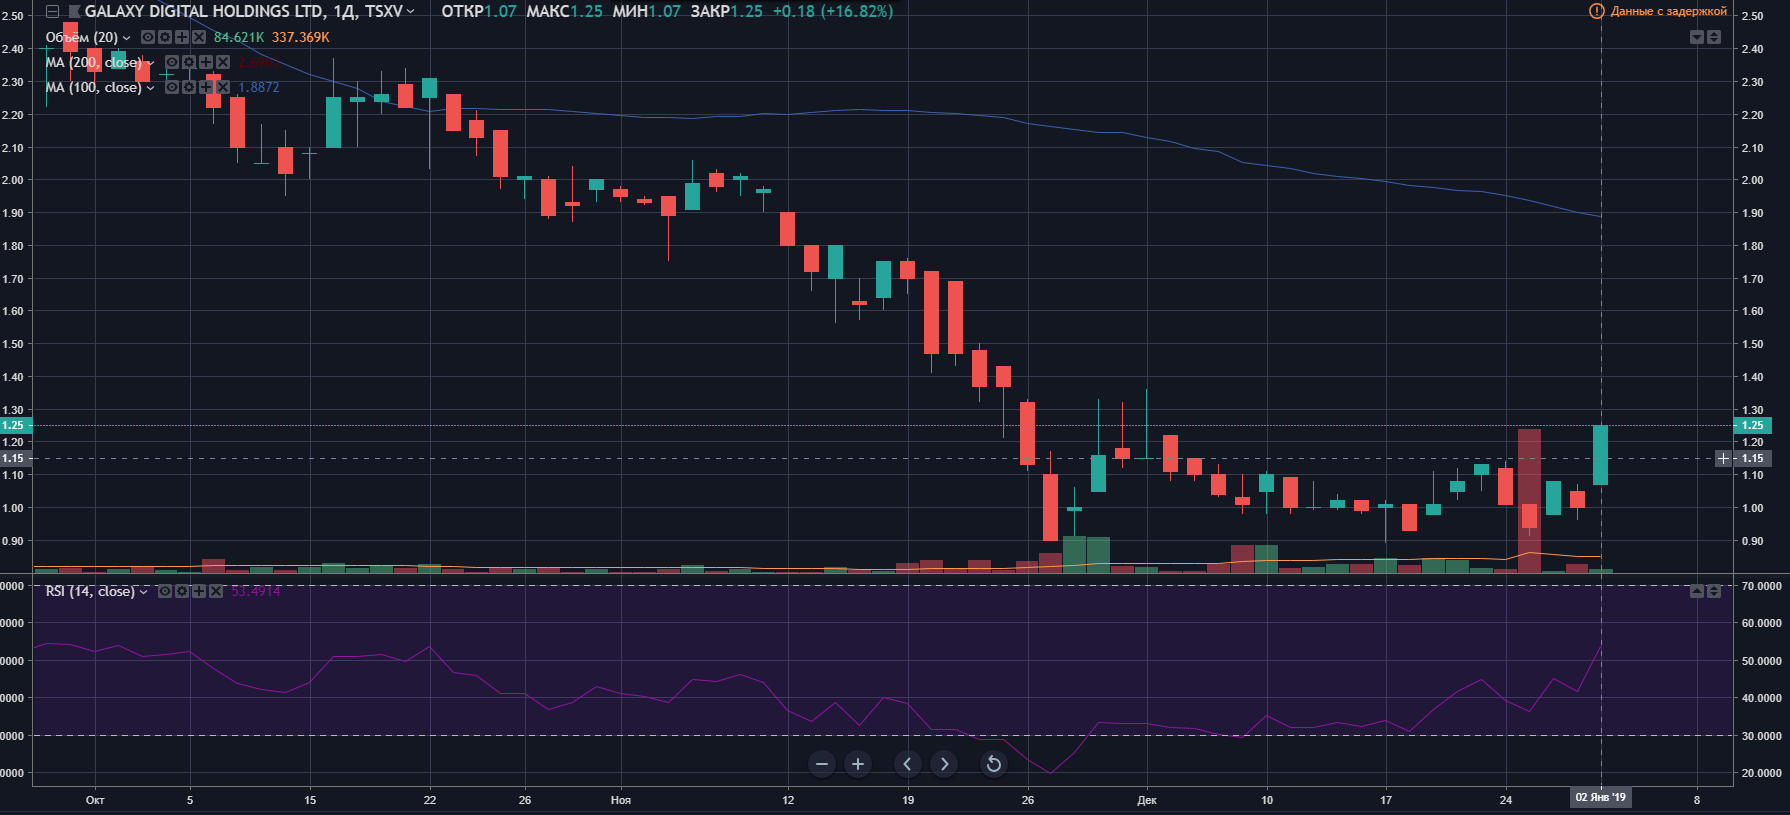Toggle visibility of MA (200, close)
The image size is (1790, 815).
(172, 62)
